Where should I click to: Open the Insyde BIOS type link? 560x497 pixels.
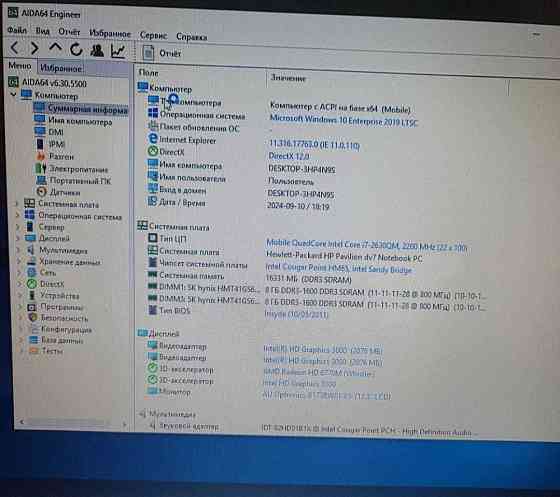(296, 314)
